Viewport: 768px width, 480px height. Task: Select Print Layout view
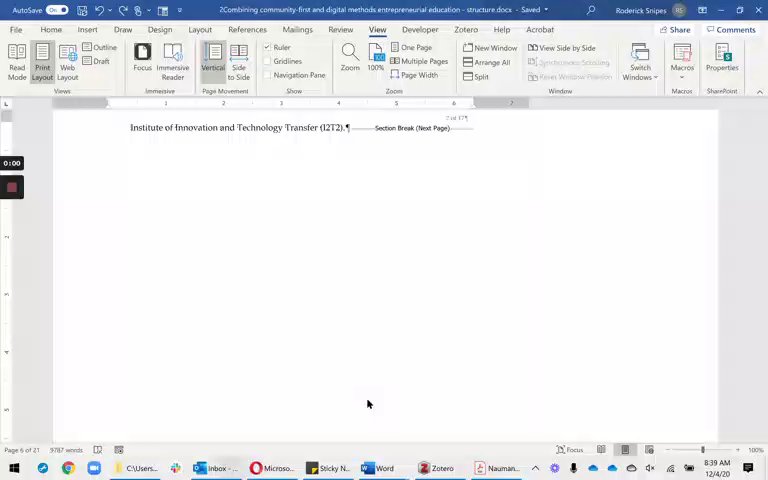(x=42, y=62)
